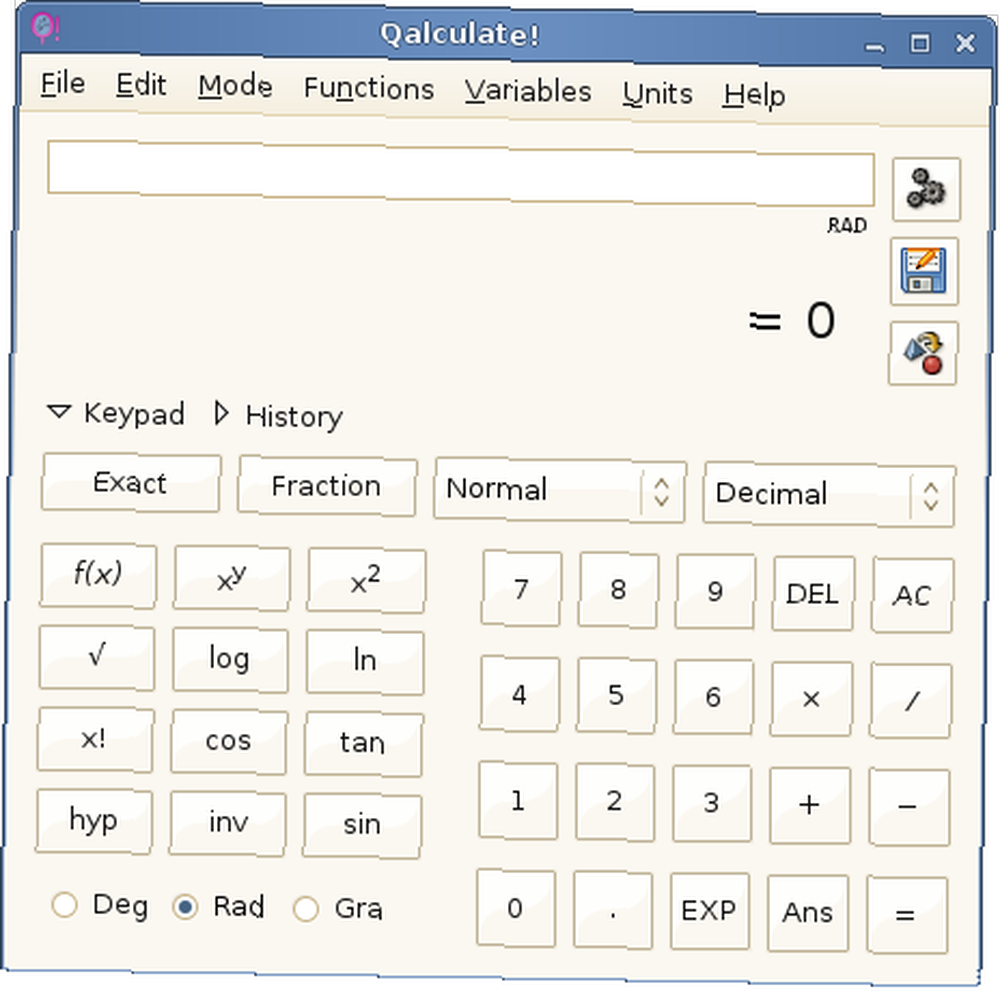Click the x to the power y button
Viewport: 1000px width, 991px height.
pos(232,578)
